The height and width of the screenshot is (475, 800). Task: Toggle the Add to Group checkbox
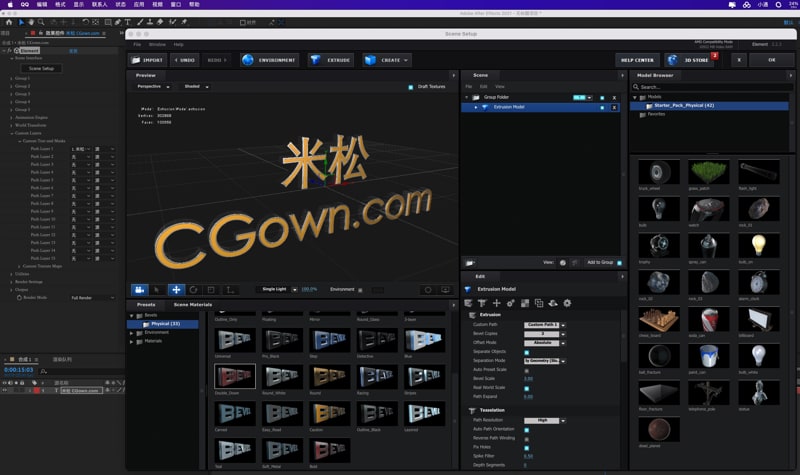pyautogui.click(x=619, y=263)
